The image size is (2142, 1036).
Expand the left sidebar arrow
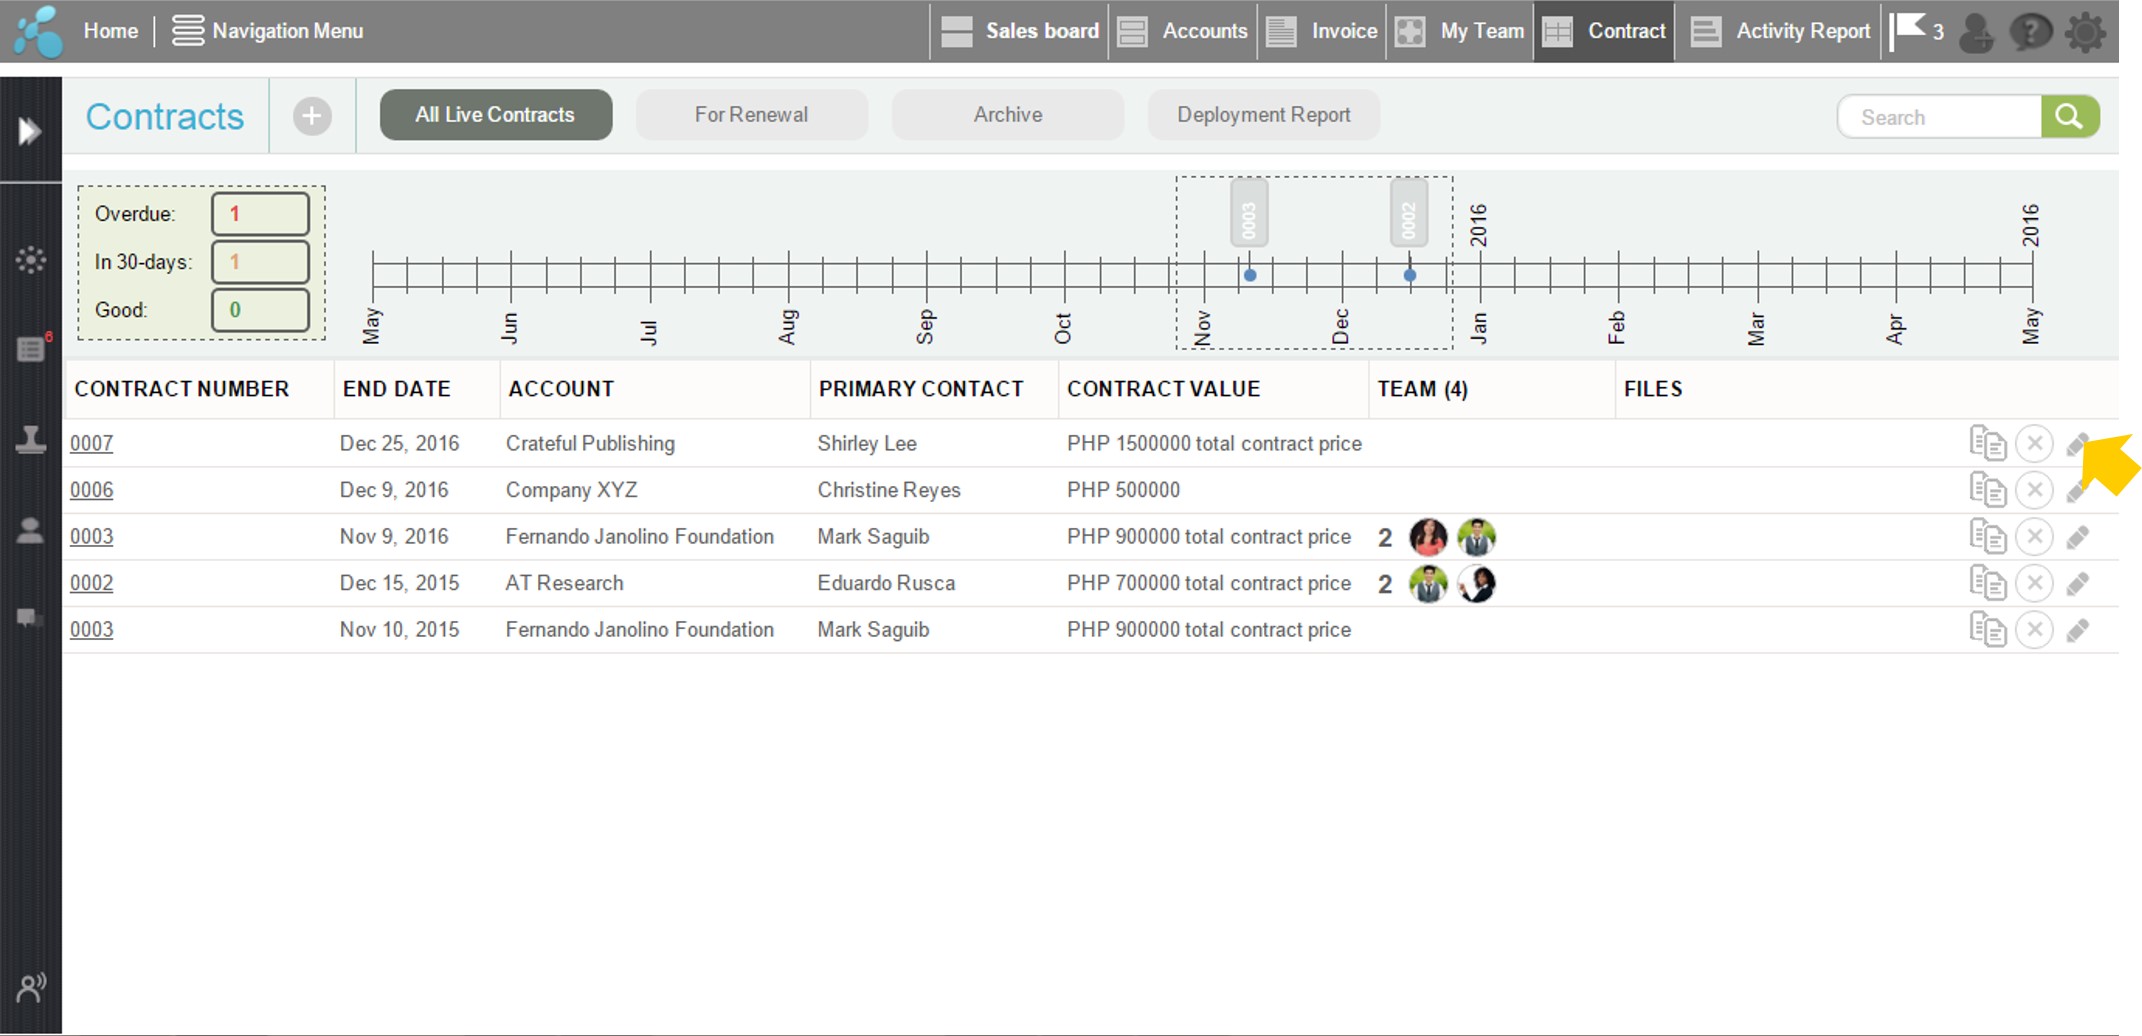[30, 131]
